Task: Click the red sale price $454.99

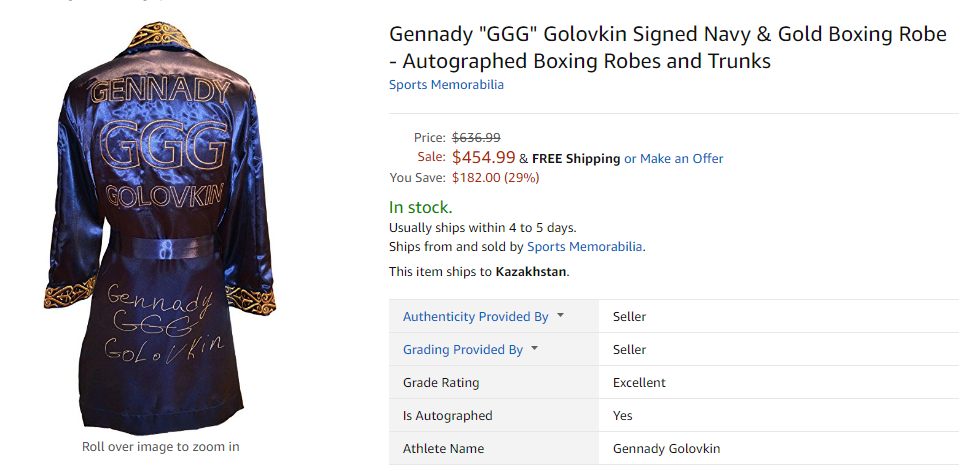Action: click(x=483, y=157)
